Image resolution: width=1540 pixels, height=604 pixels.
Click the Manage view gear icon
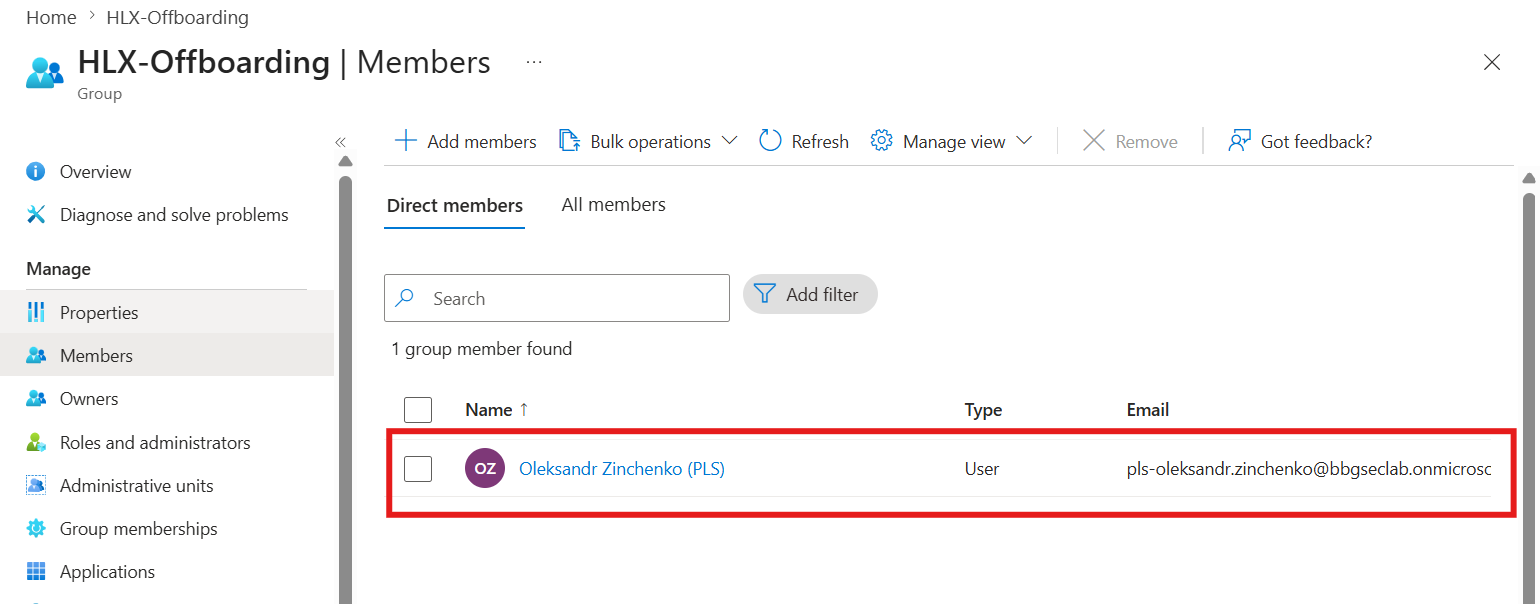pos(881,141)
